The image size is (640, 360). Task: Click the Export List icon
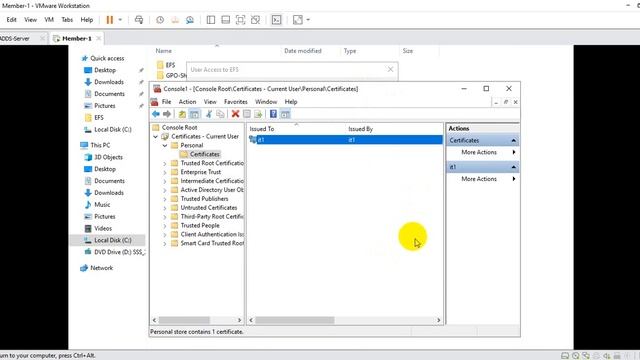[258, 114]
